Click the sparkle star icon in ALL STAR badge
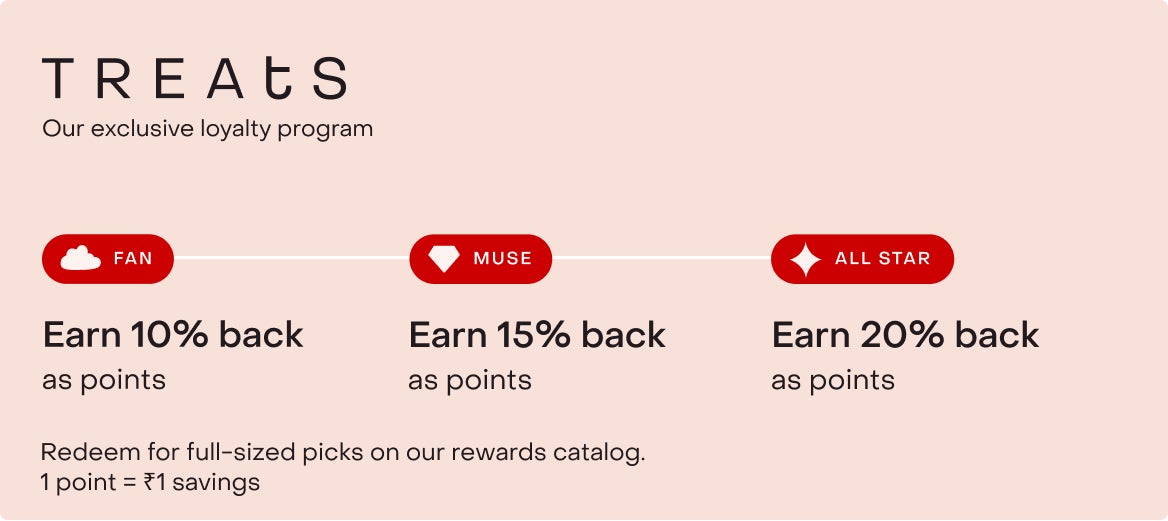The height and width of the screenshot is (521, 1168). [x=805, y=260]
